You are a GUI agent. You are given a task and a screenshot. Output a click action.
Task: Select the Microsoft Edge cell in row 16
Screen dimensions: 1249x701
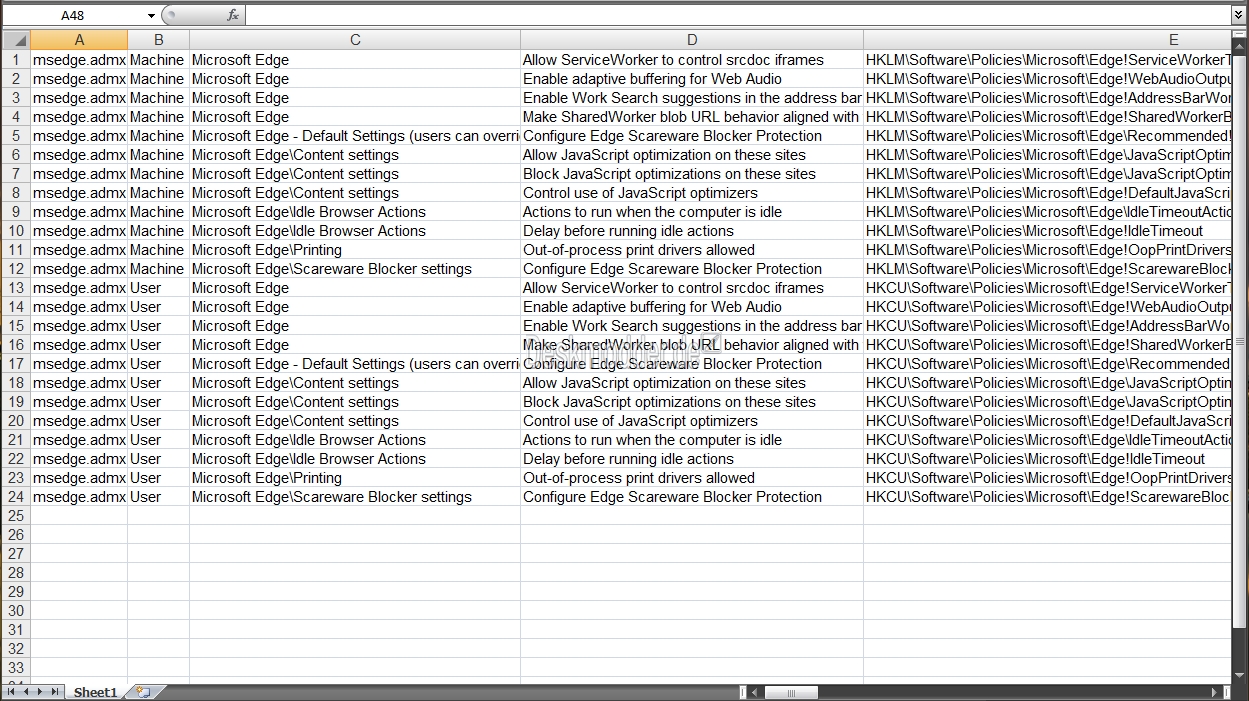355,345
